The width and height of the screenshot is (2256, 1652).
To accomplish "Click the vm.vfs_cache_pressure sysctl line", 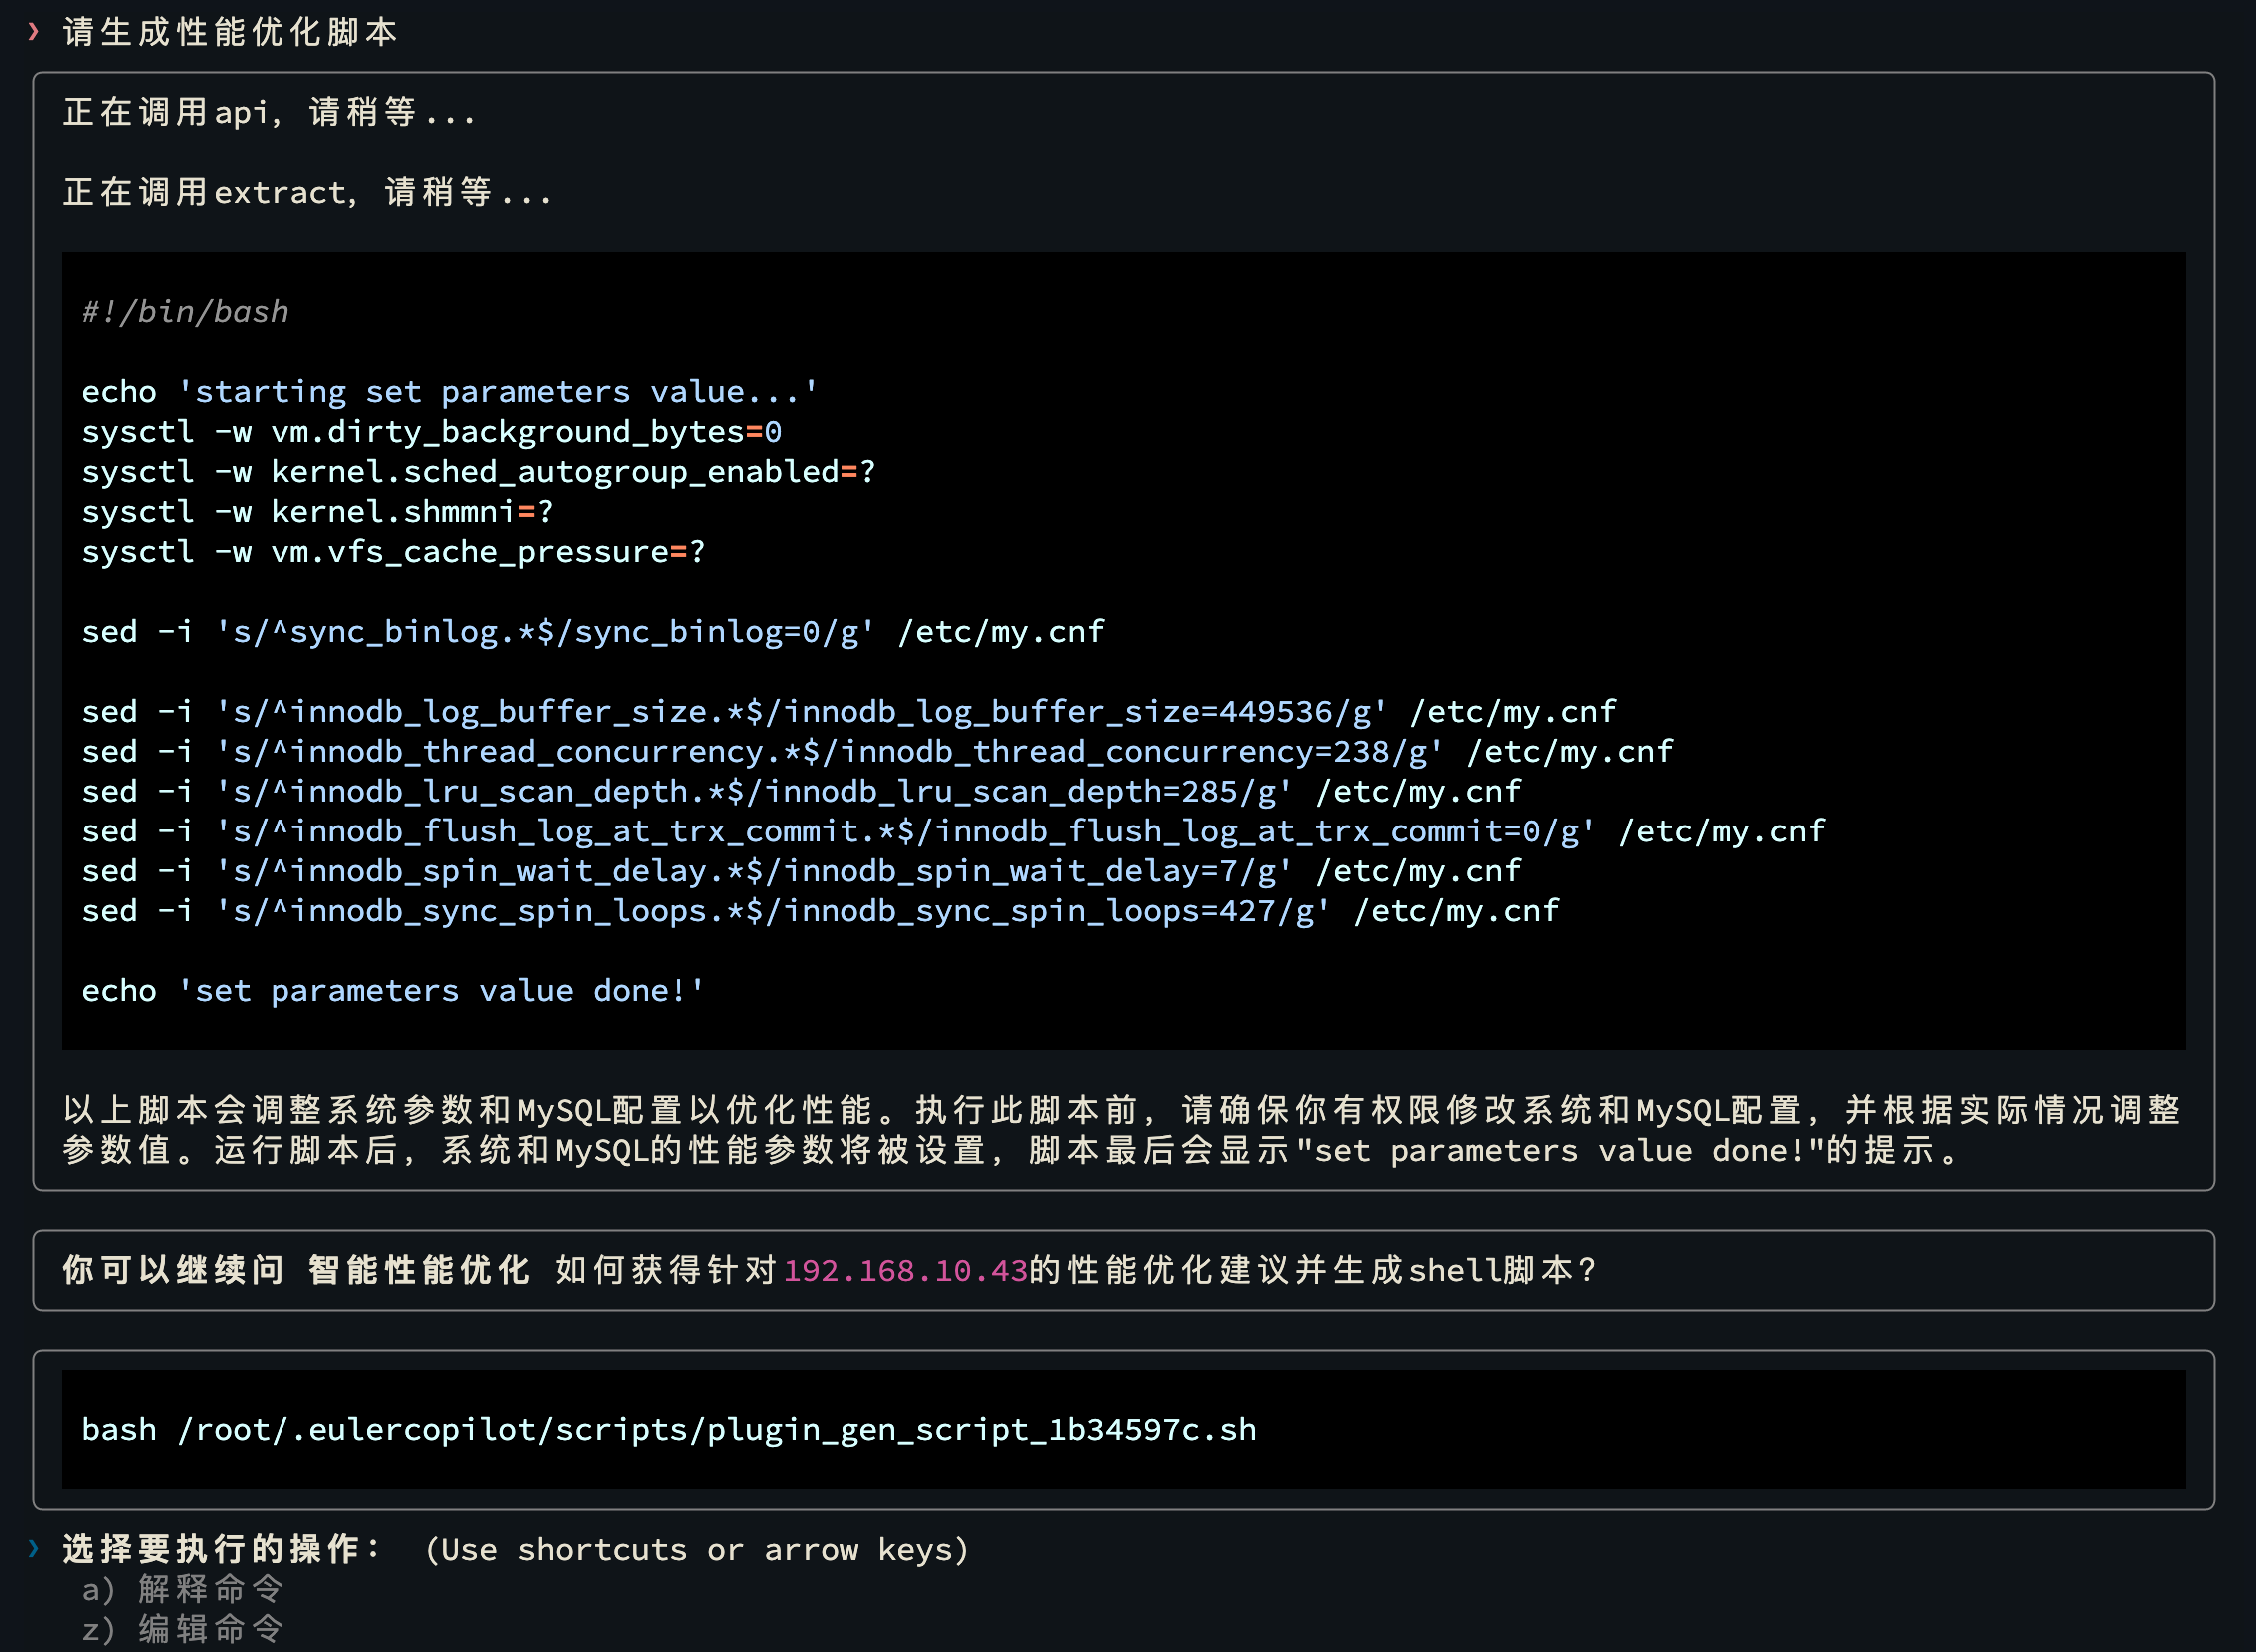I will [x=393, y=552].
